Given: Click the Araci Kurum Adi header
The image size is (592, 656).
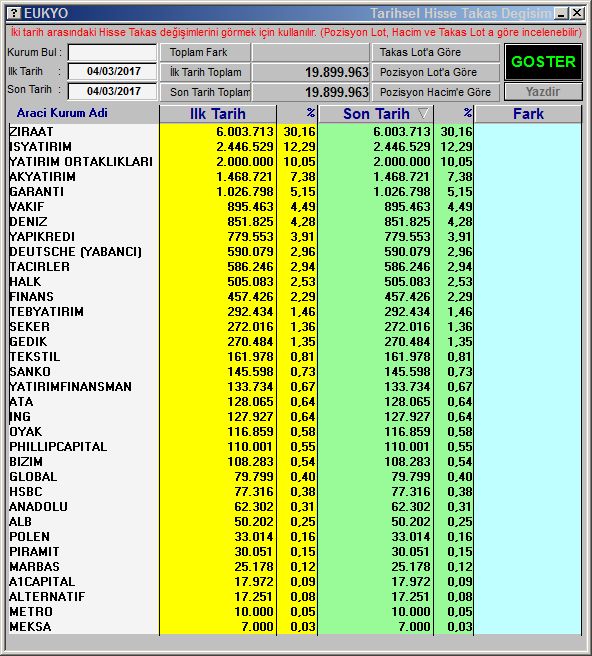Looking at the screenshot, I should pyautogui.click(x=62, y=113).
